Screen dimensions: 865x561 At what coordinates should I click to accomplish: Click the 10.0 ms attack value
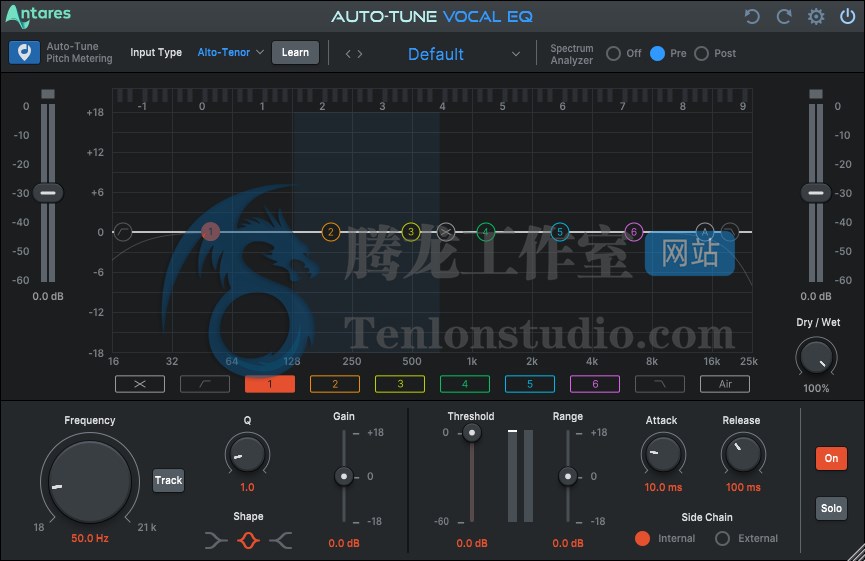click(663, 488)
